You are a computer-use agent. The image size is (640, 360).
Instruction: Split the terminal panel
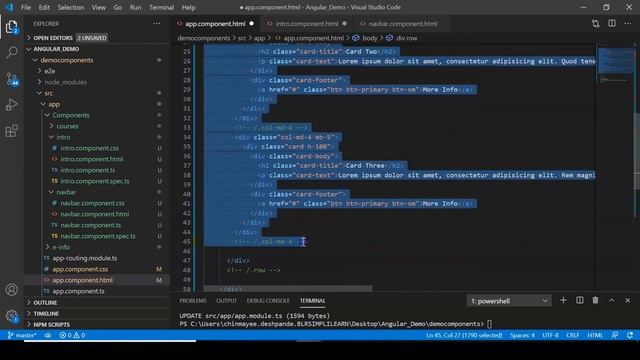(x=579, y=300)
